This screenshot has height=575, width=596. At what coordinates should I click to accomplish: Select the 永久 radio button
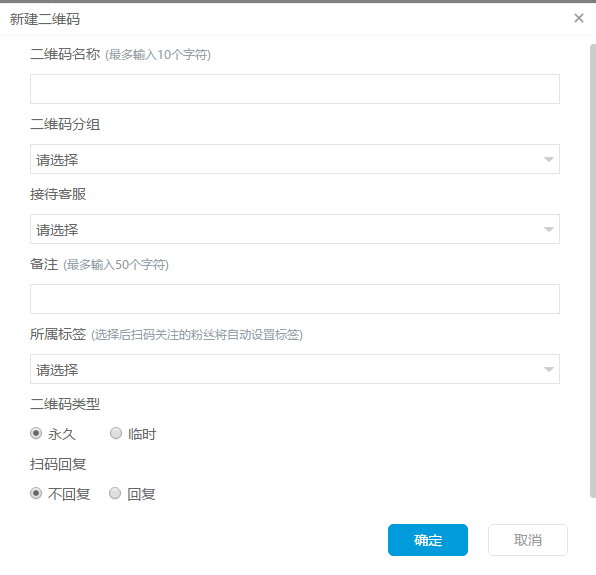click(36, 433)
